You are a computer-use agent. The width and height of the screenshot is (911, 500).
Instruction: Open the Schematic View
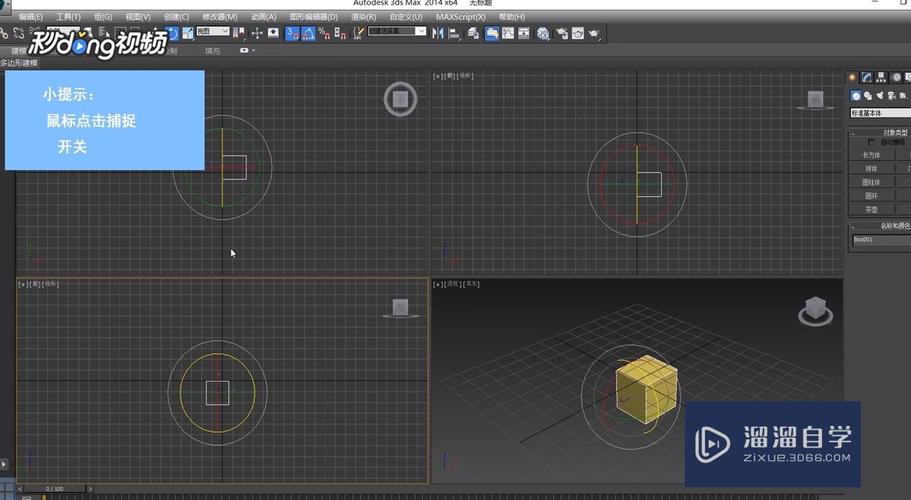pyautogui.click(x=523, y=34)
